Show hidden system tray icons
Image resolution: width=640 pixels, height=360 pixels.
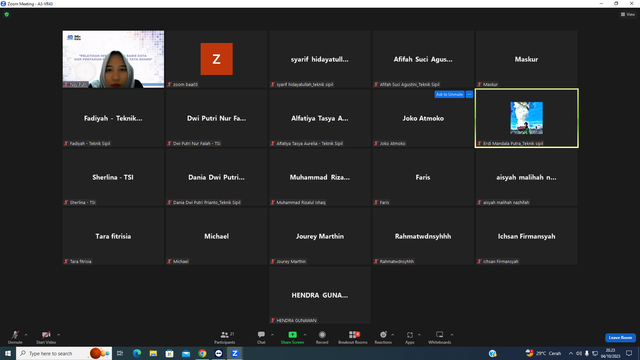[571, 353]
